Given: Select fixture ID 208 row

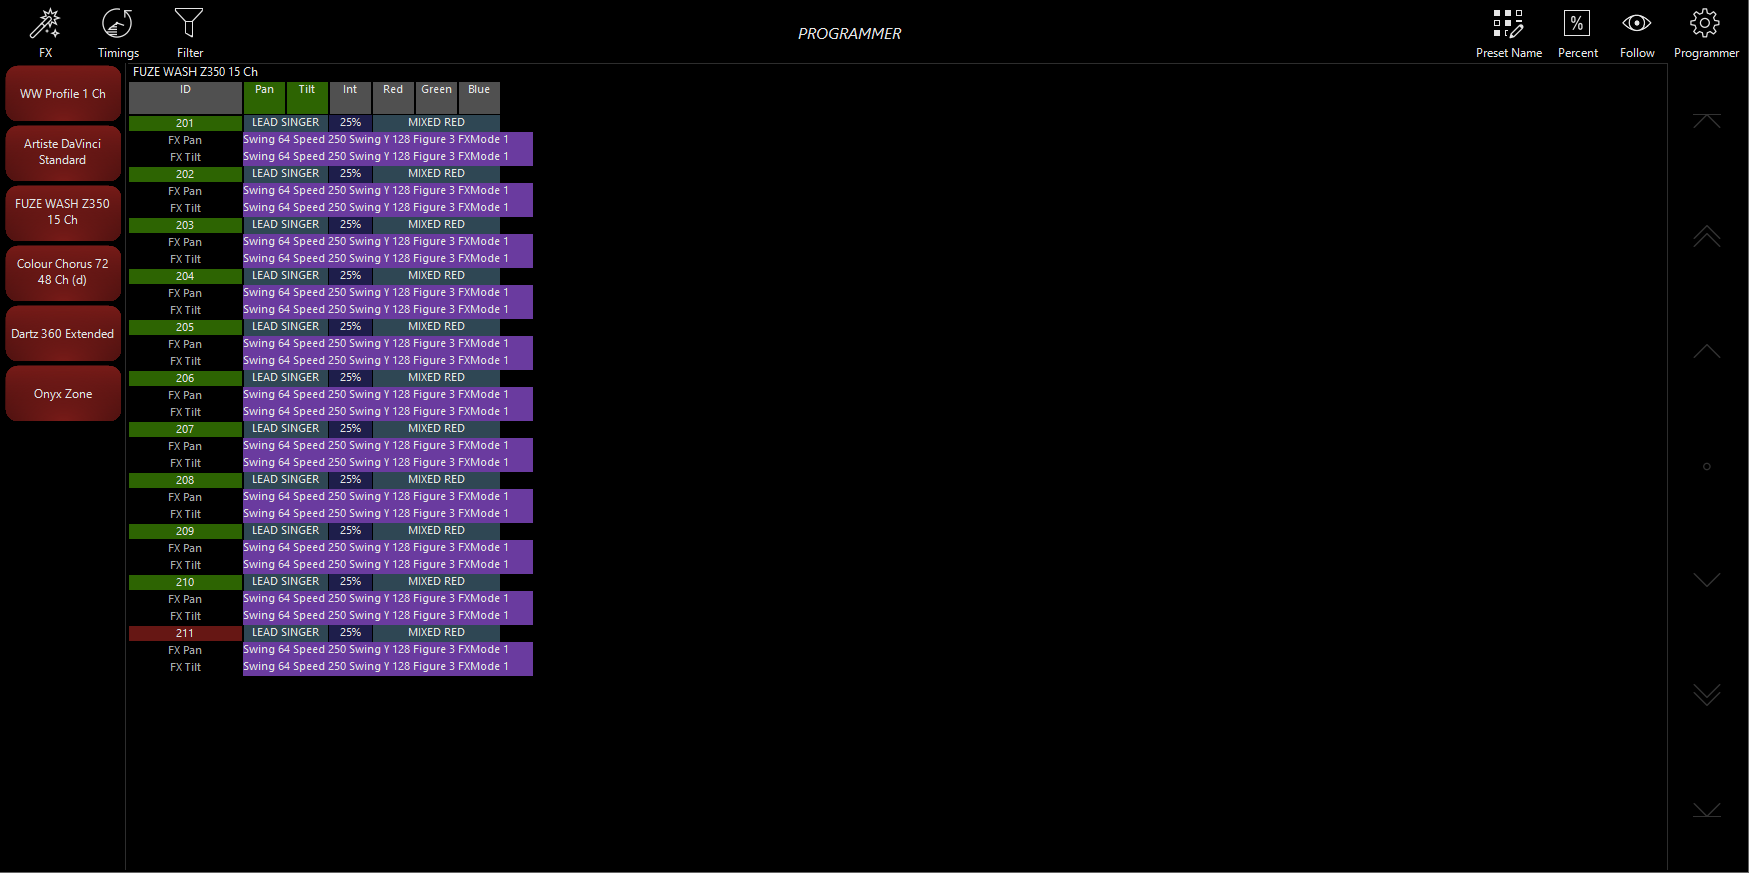Looking at the screenshot, I should click(185, 480).
